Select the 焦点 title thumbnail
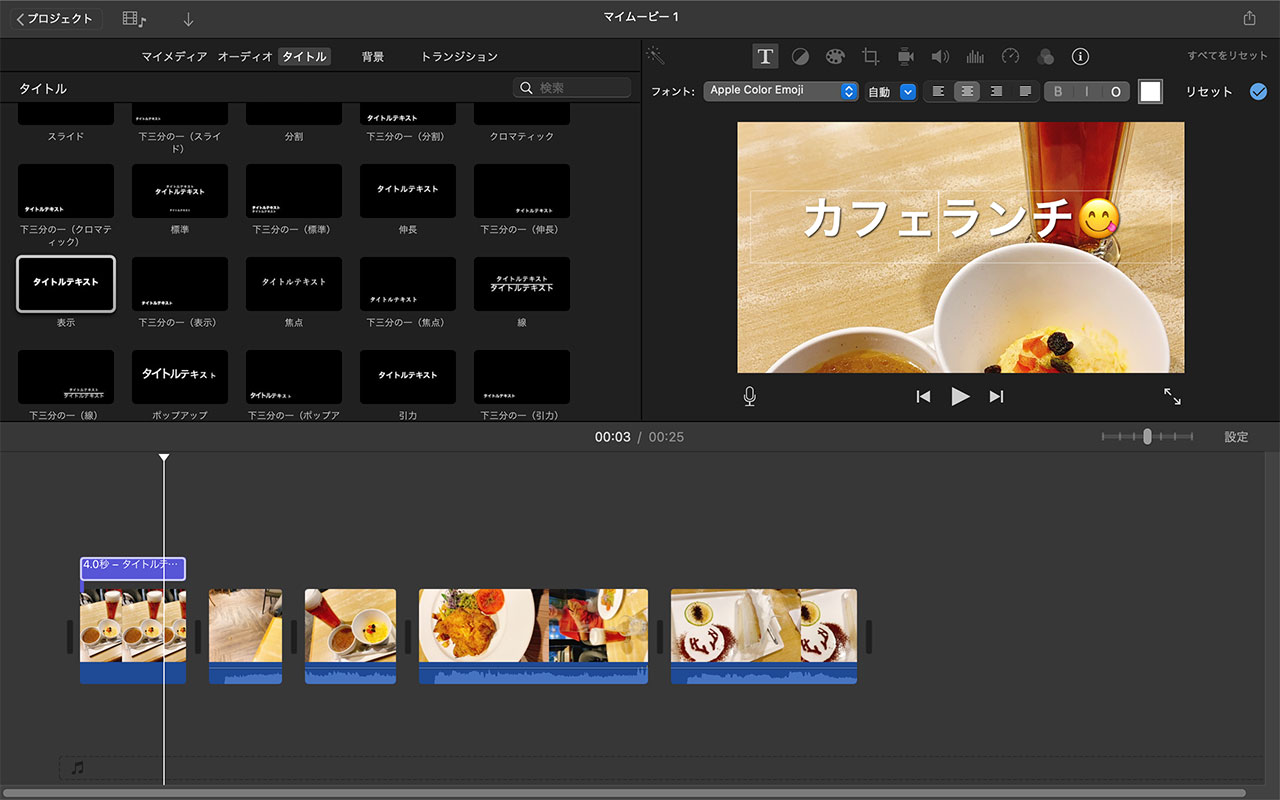The image size is (1280, 800). pyautogui.click(x=294, y=284)
